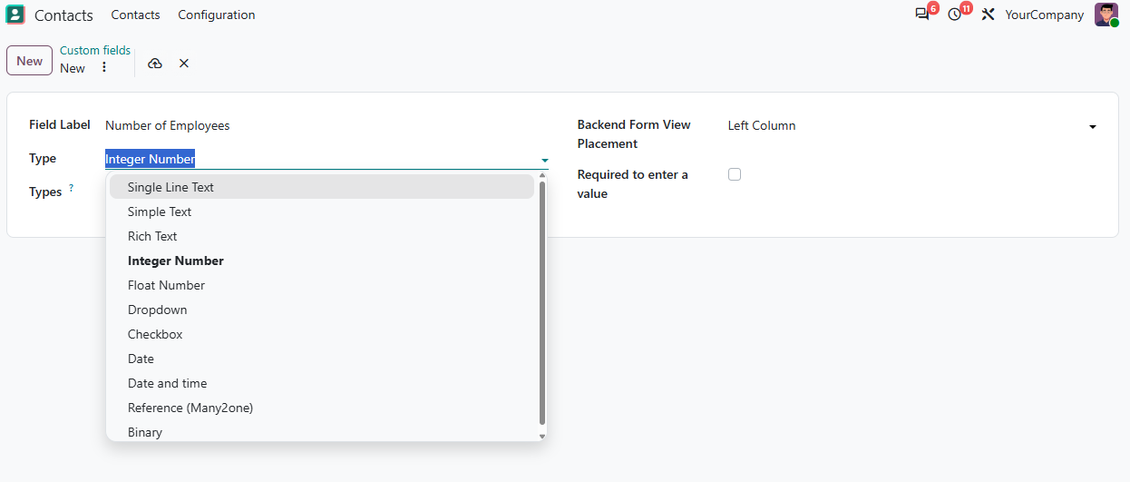Open the messages chat icon

[922, 14]
